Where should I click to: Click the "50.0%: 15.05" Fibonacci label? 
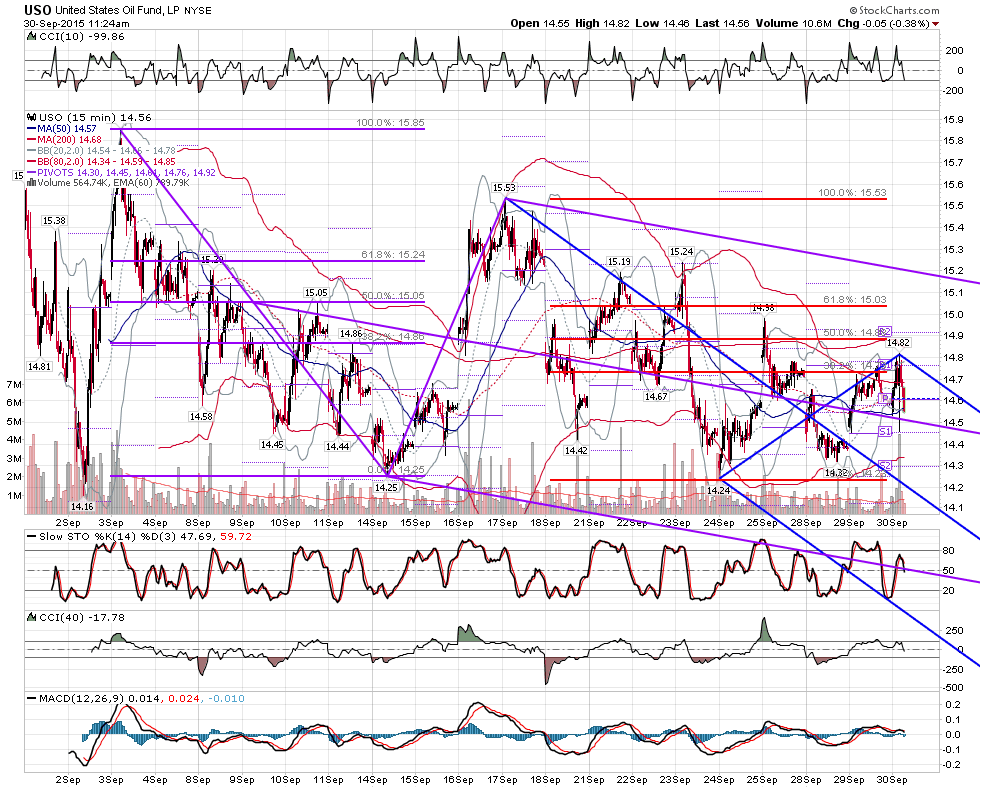pos(393,295)
